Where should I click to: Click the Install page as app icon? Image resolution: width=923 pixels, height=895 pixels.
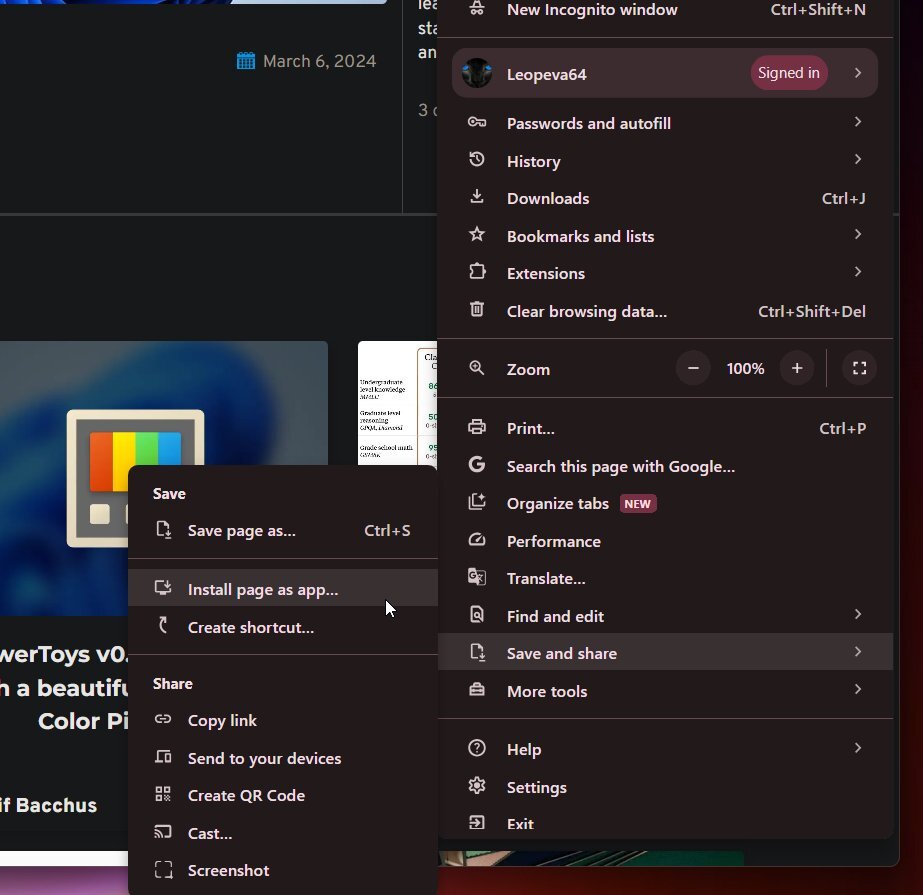(x=163, y=588)
